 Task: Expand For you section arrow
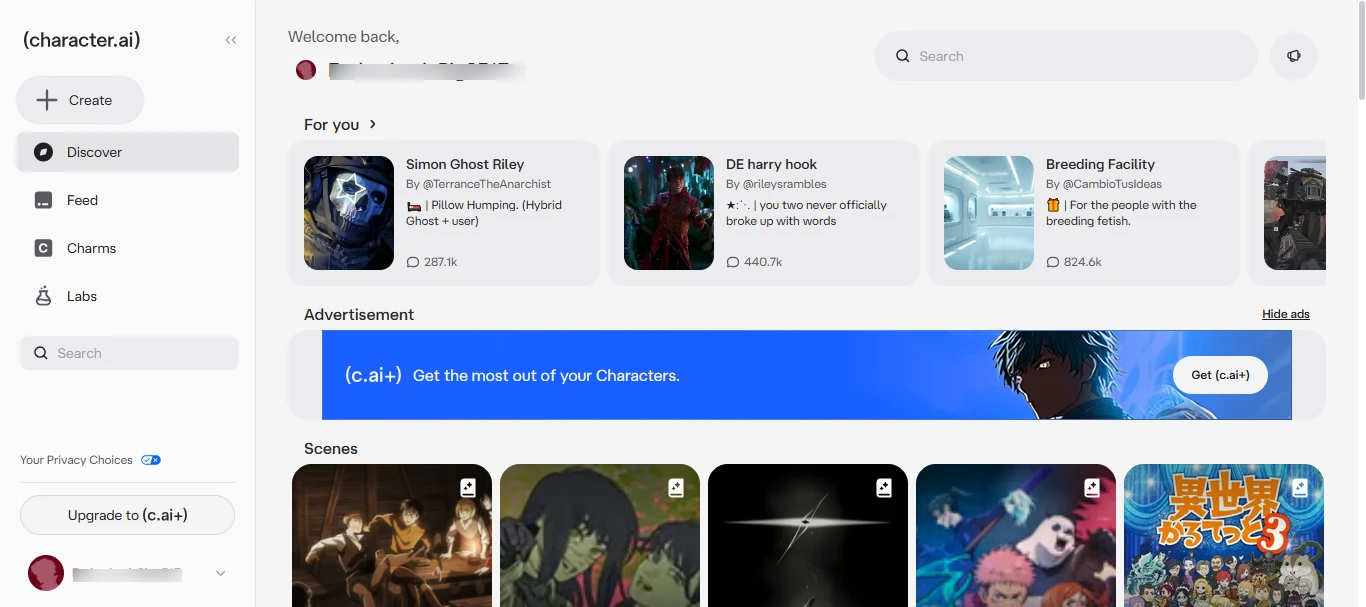point(373,124)
